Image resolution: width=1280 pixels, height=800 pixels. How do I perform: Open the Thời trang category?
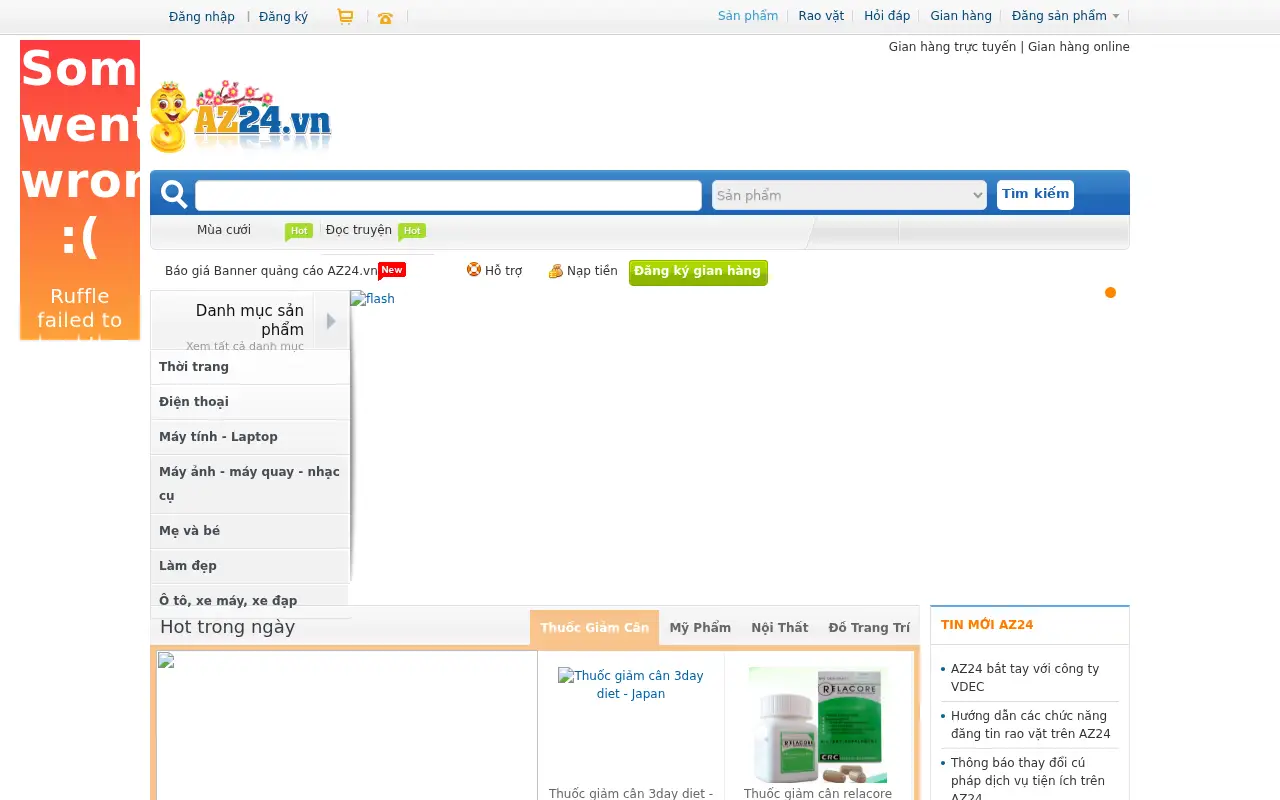tap(250, 367)
